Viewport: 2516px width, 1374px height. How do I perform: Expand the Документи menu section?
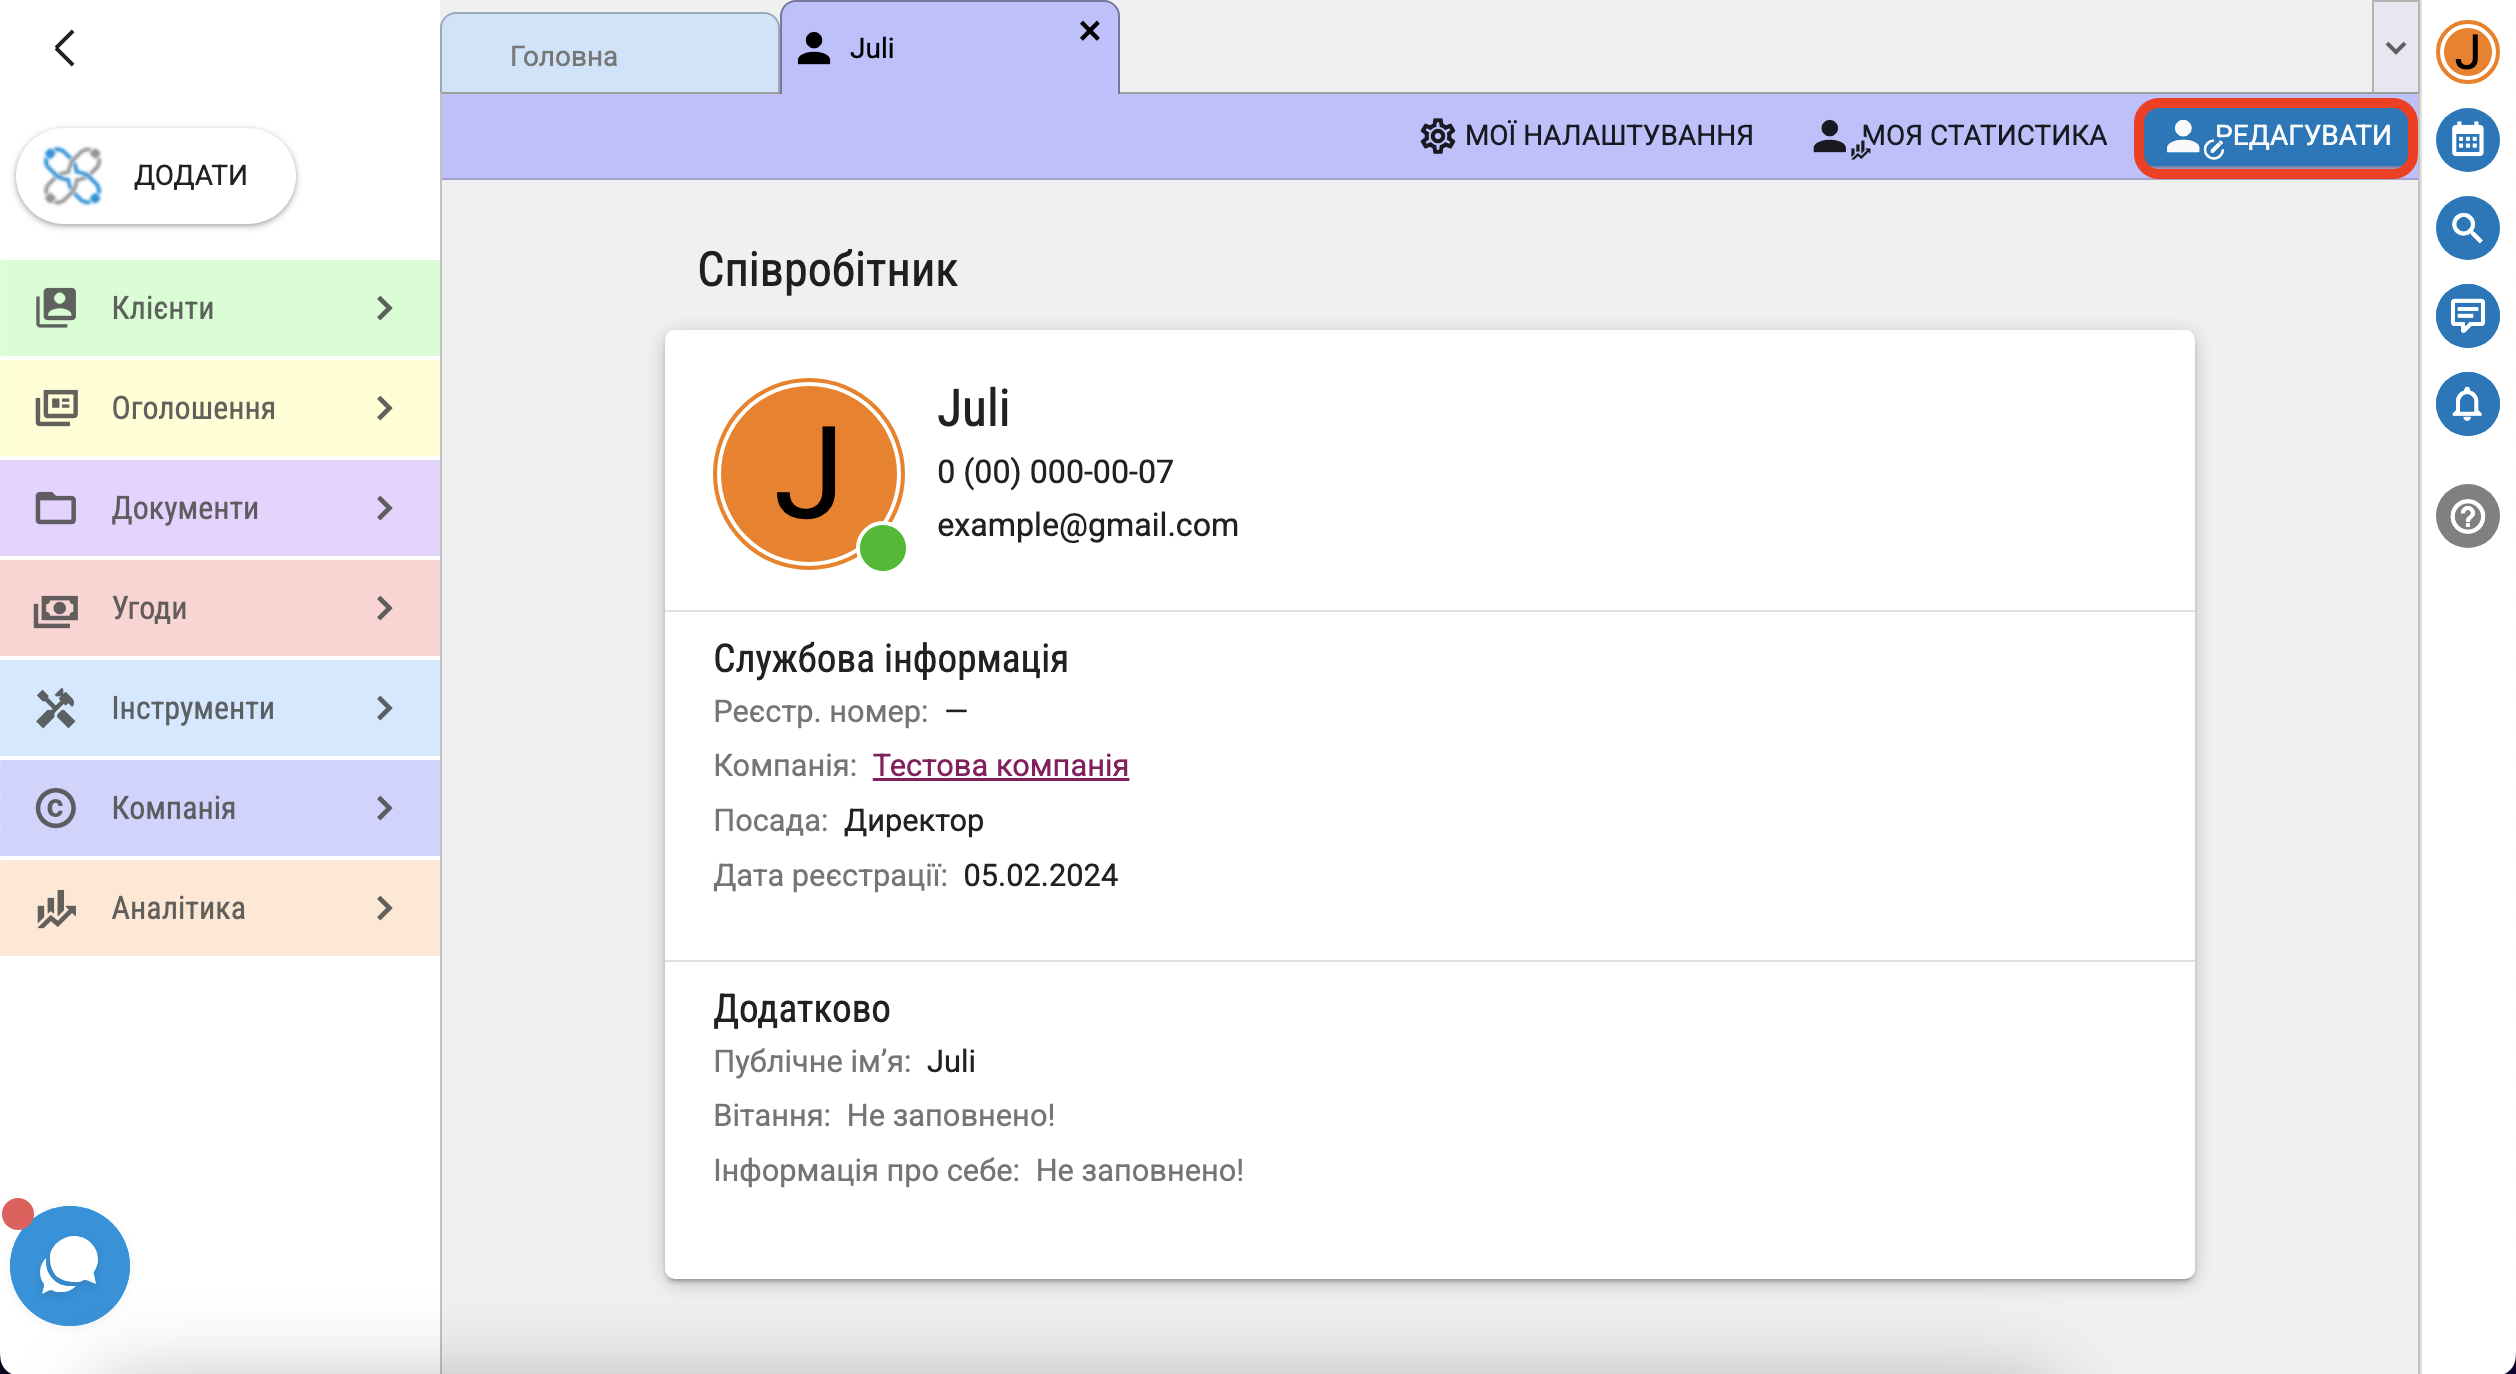pos(220,508)
